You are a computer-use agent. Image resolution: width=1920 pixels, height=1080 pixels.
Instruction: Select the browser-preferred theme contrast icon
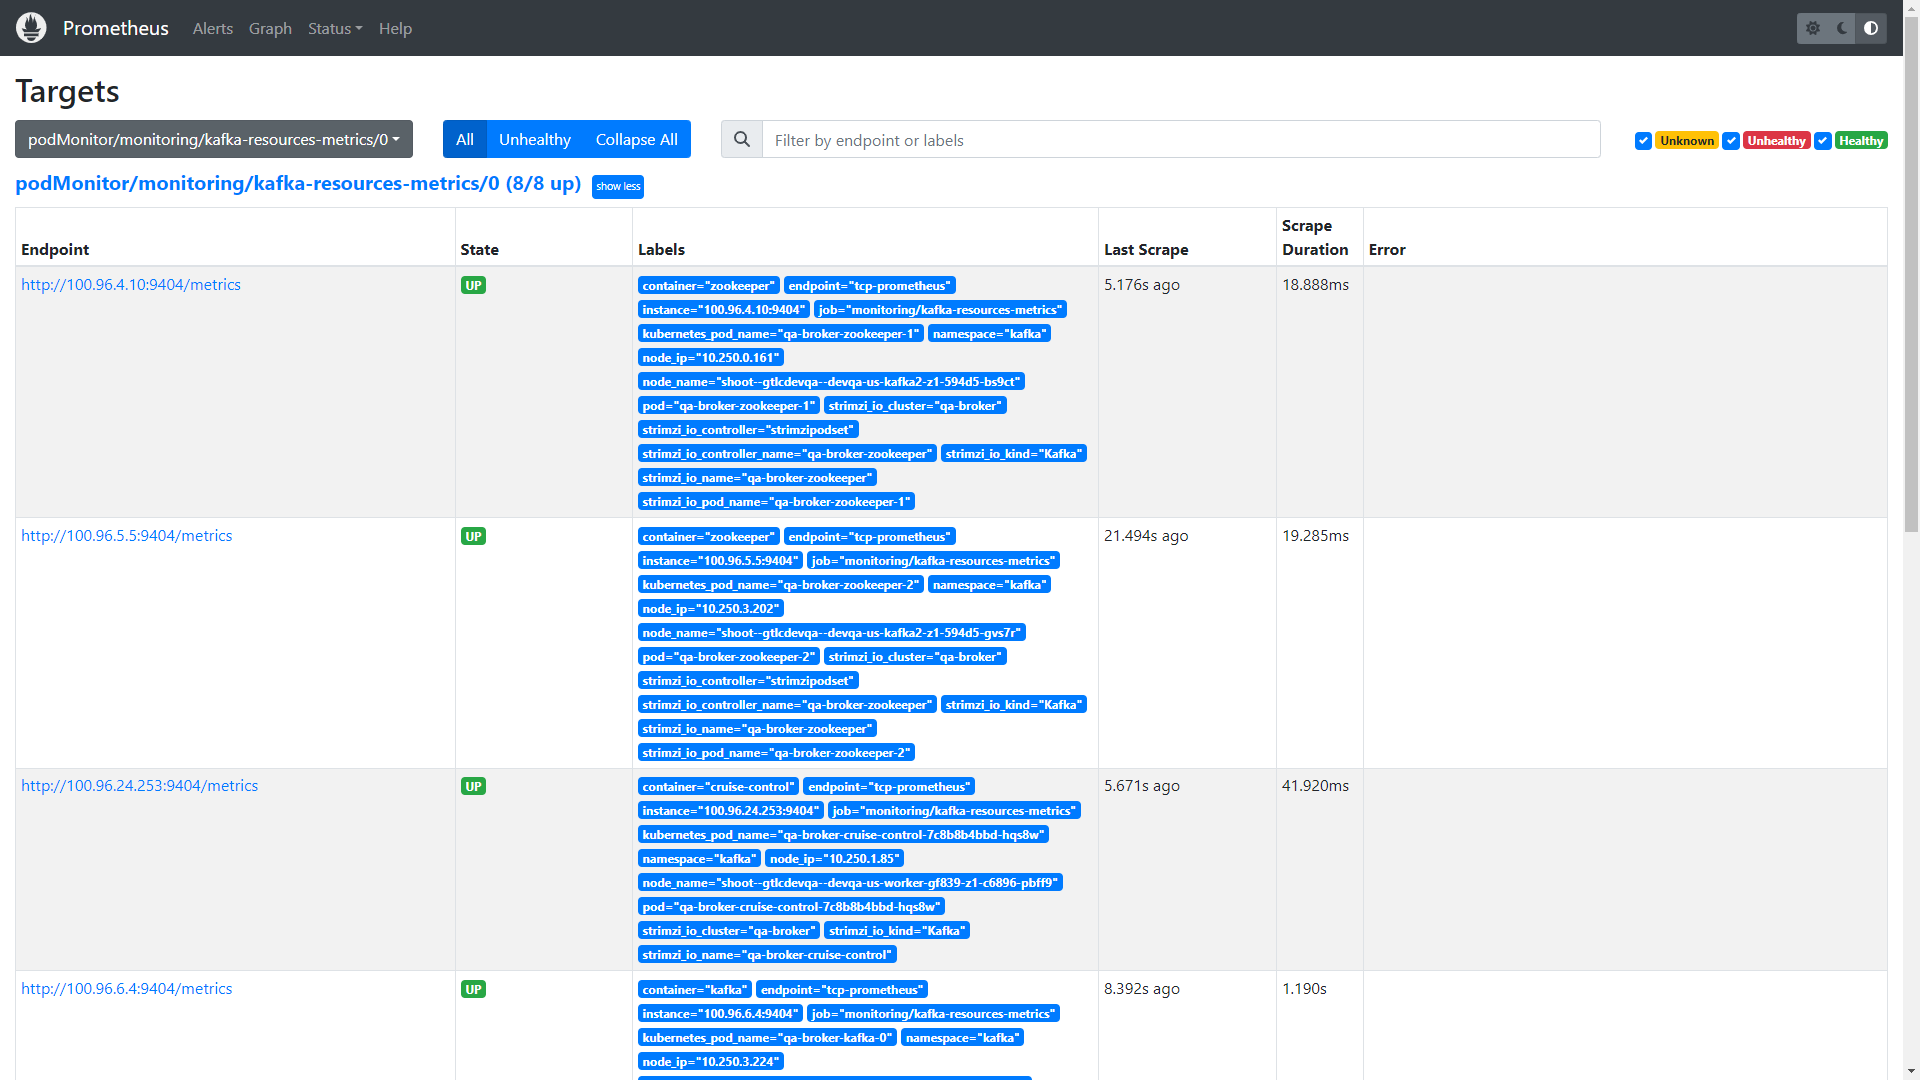pos(1871,28)
